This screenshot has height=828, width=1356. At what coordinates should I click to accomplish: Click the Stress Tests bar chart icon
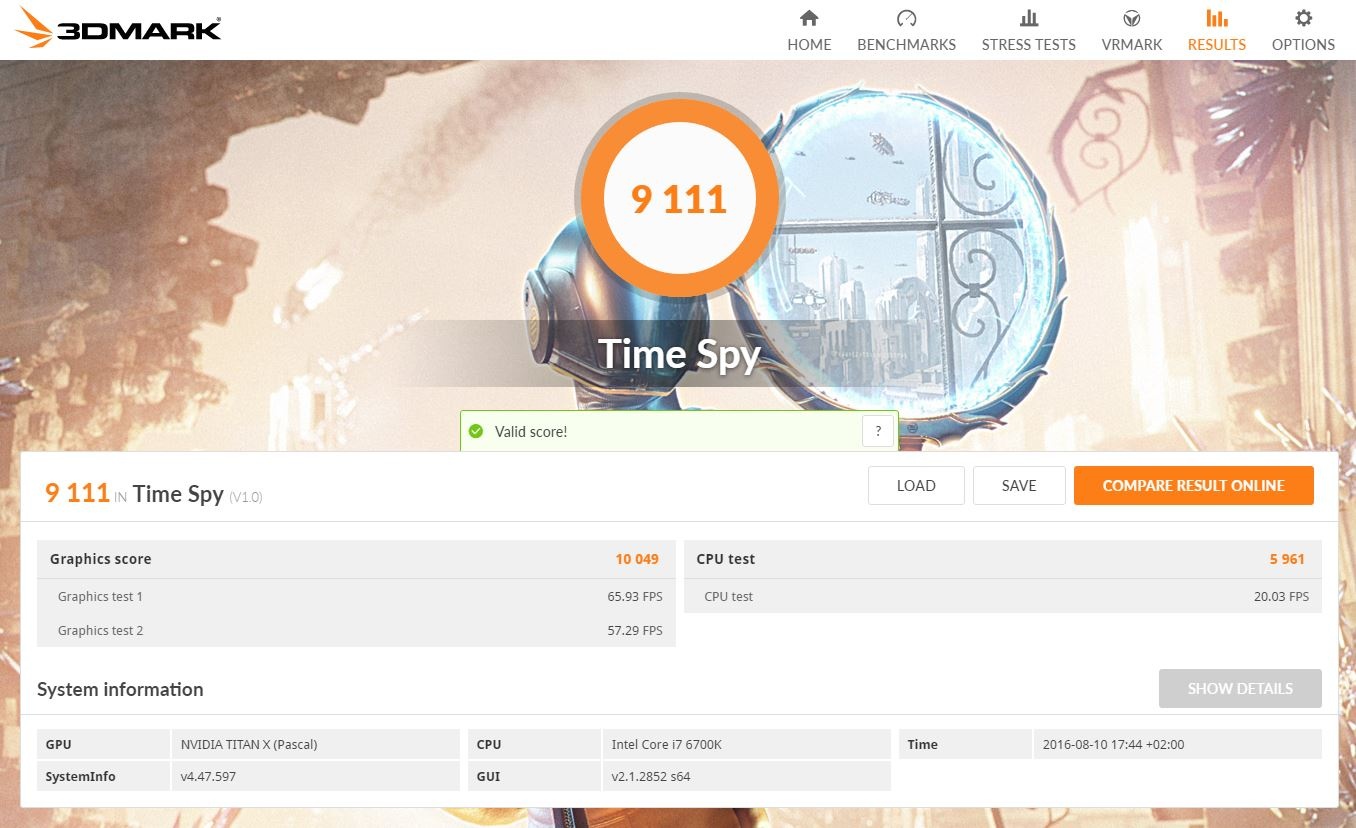point(1028,18)
